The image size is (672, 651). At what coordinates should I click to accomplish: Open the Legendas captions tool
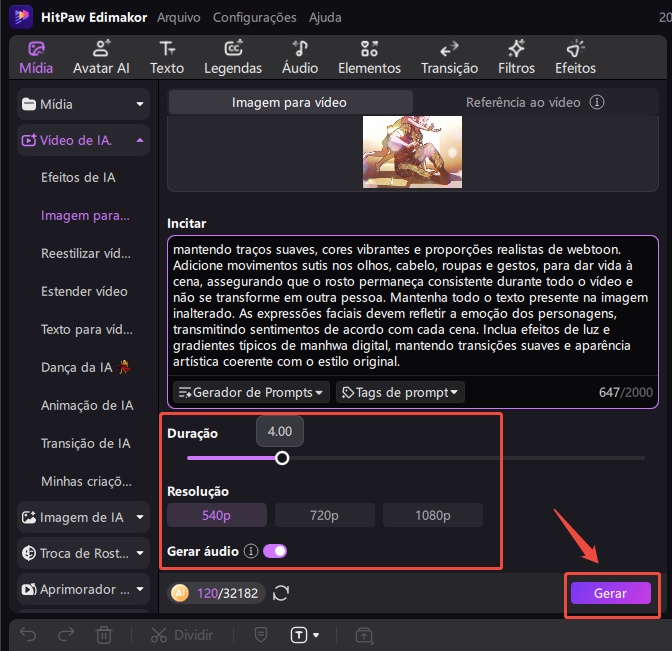[233, 57]
